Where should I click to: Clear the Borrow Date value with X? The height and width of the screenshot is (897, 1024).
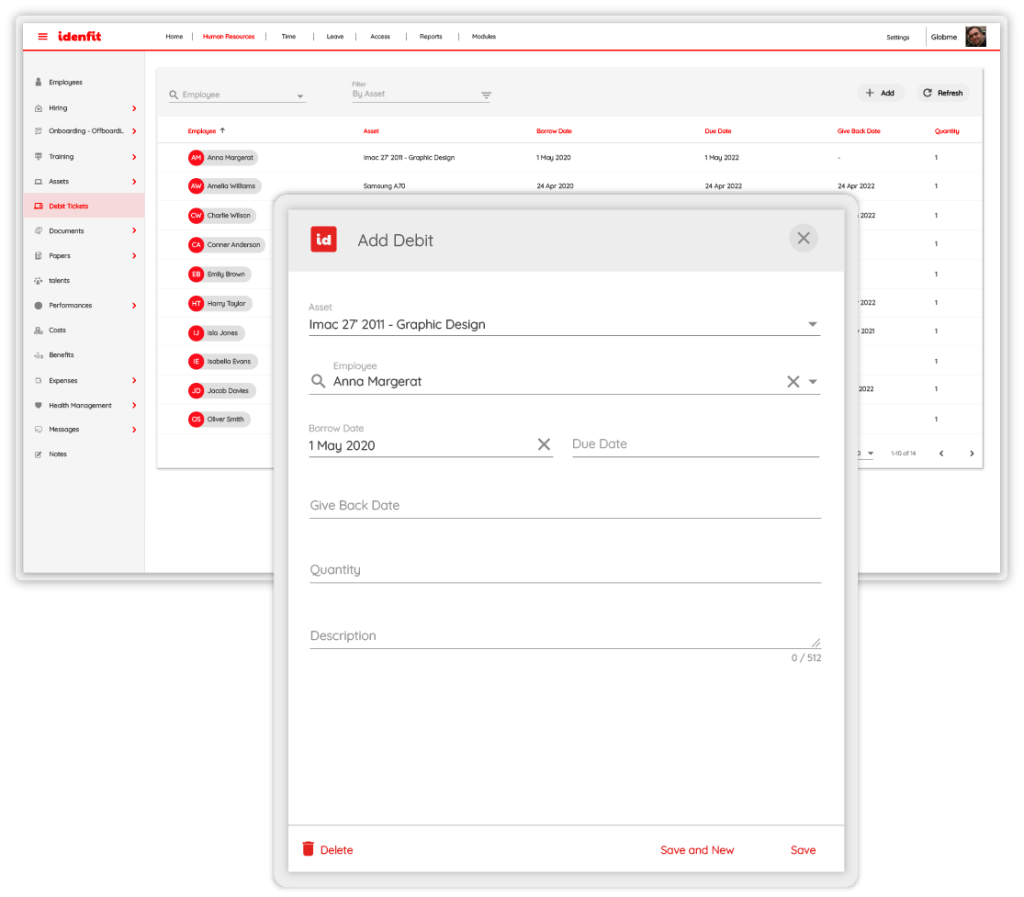point(544,445)
